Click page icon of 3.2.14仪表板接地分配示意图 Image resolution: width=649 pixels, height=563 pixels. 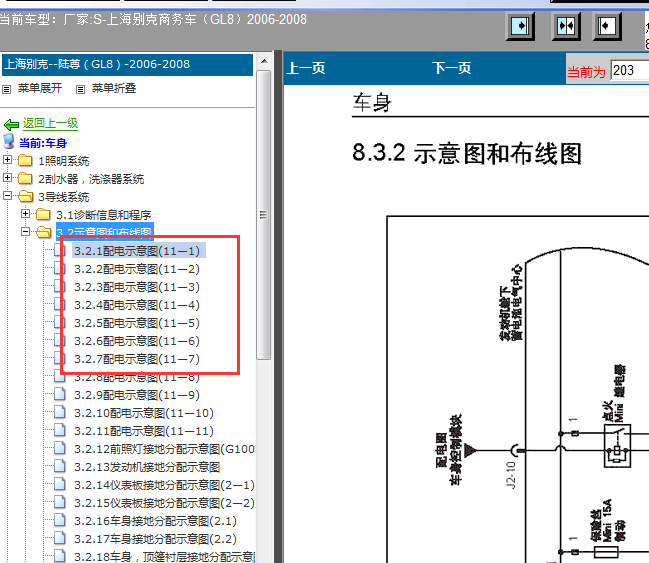(60, 484)
